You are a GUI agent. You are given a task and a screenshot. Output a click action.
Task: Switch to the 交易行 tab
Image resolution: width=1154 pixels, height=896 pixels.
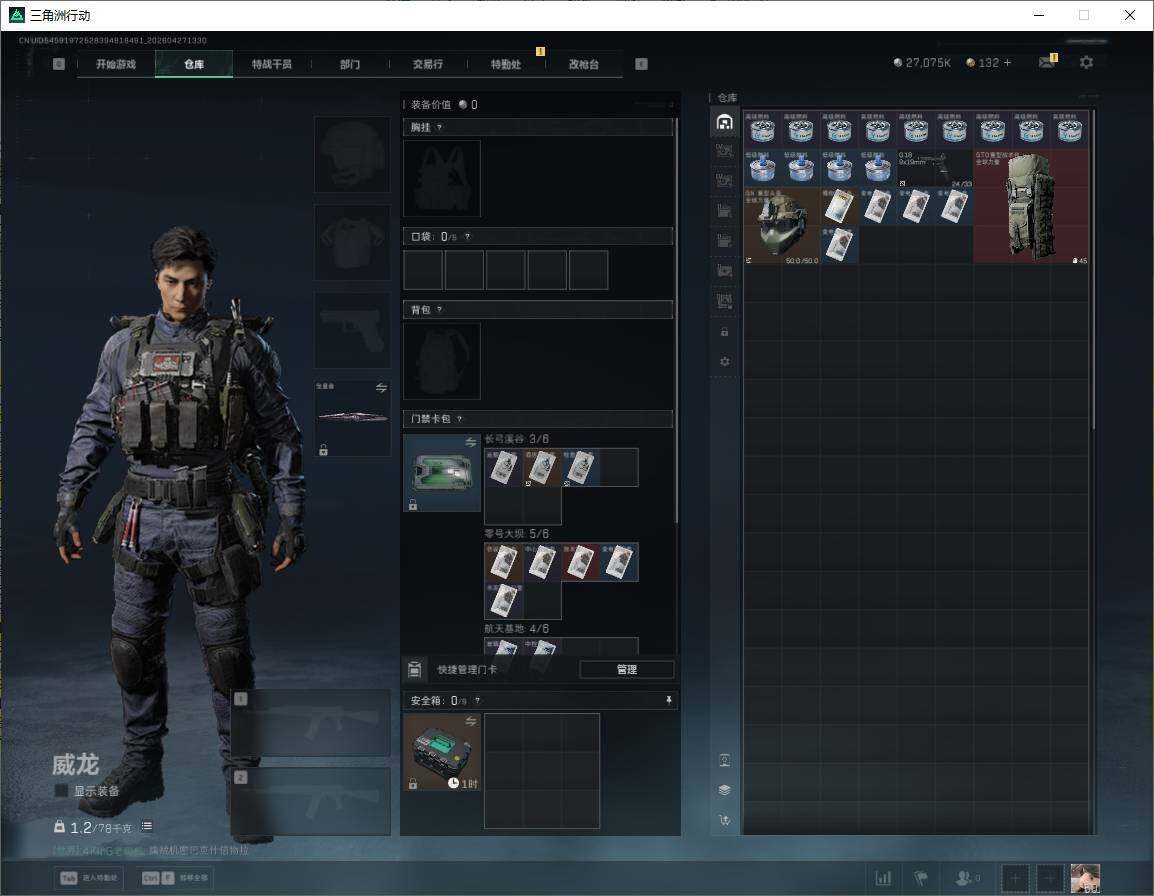click(428, 64)
